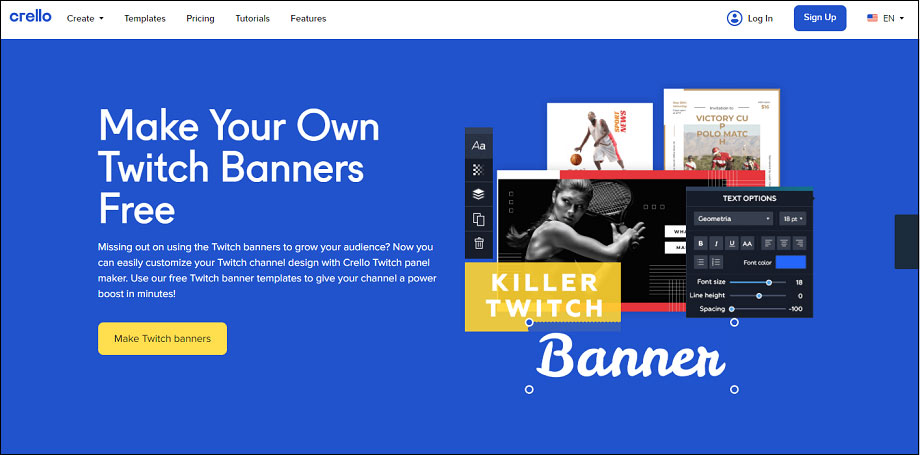The width and height of the screenshot is (920, 455).
Task: Select align left icon in Text Options
Action: pyautogui.click(x=768, y=243)
